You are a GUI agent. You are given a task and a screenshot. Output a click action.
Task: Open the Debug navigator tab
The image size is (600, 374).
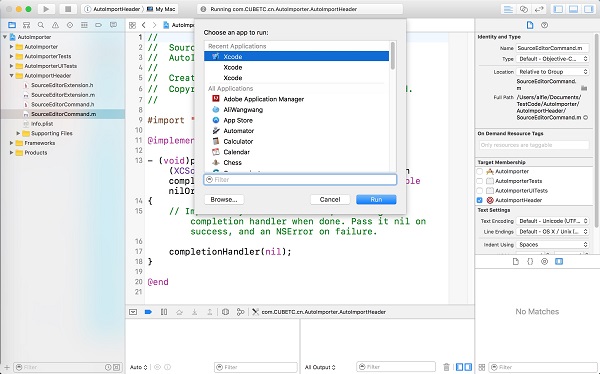pyautogui.click(x=84, y=25)
